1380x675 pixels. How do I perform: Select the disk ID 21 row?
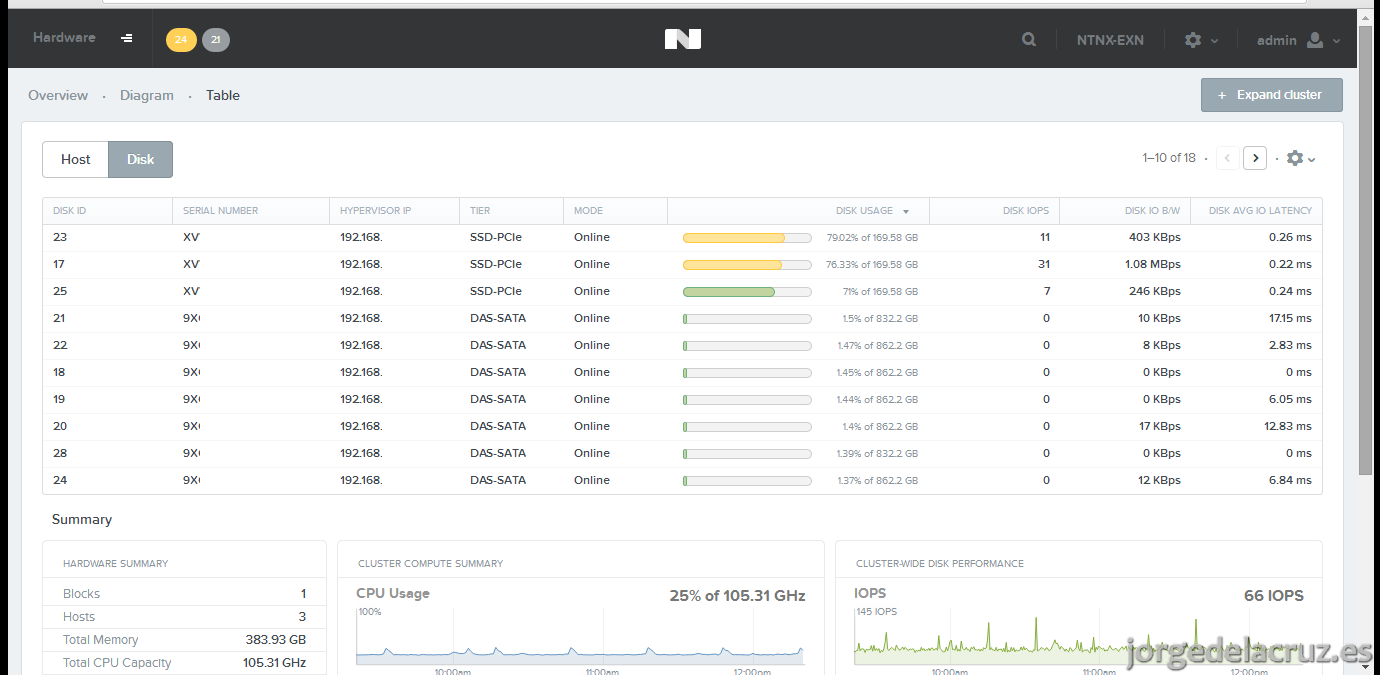point(682,318)
